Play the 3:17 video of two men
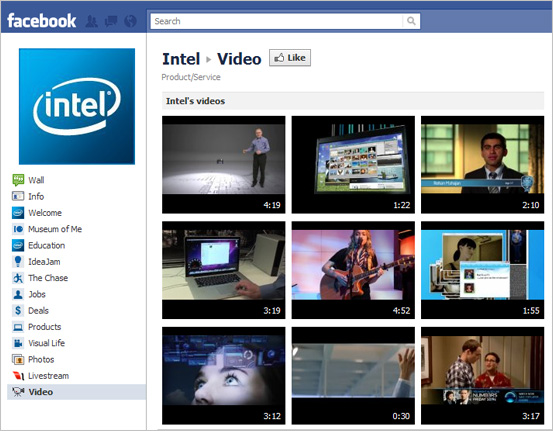Viewport: 553px width, 431px height. (482, 376)
